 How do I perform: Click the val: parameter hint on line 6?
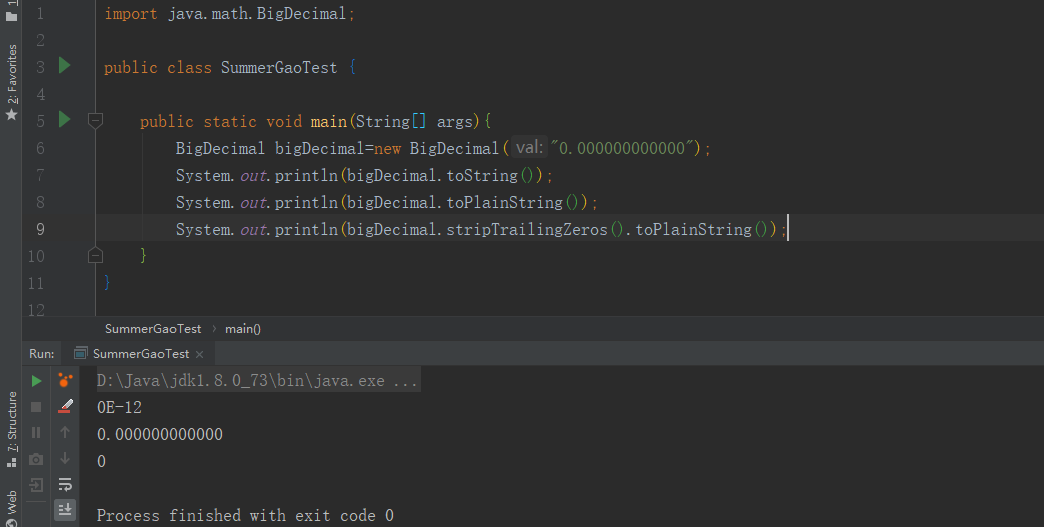coord(529,147)
